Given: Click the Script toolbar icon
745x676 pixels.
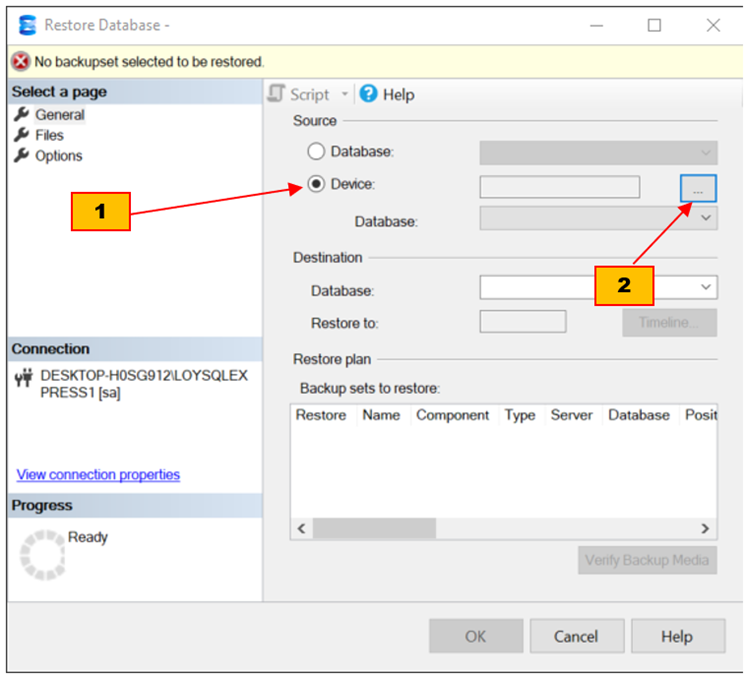Looking at the screenshot, I should pos(277,94).
